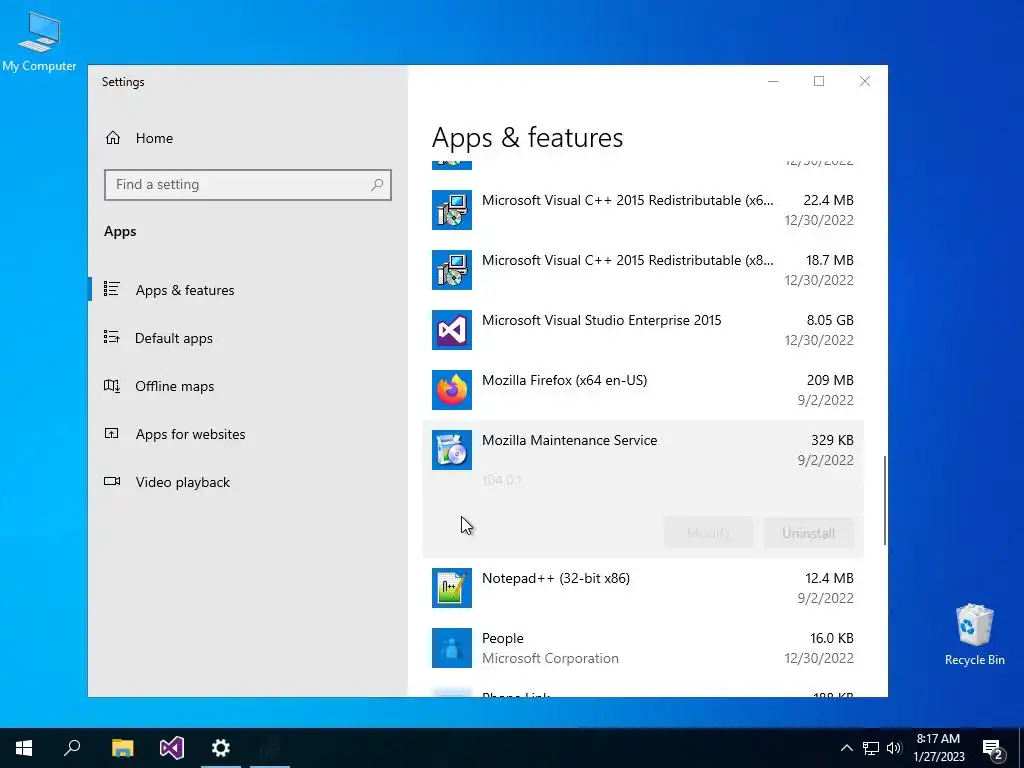Click the Mozilla Maintenance Service app icon

click(x=452, y=450)
